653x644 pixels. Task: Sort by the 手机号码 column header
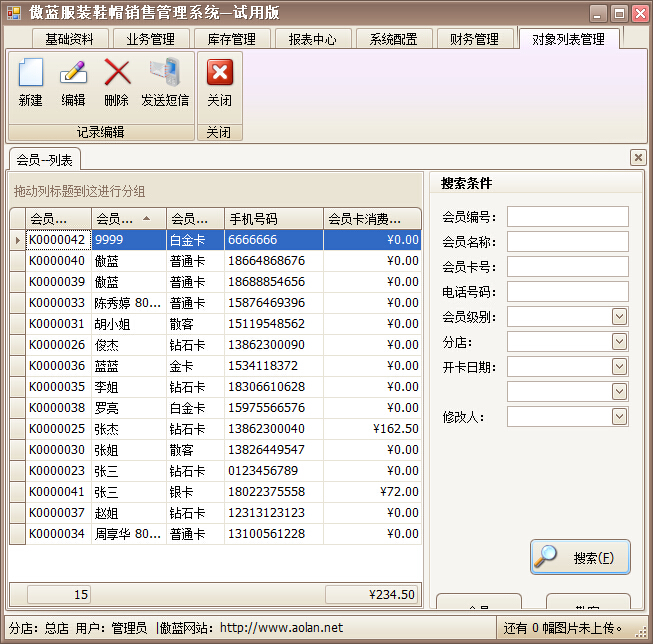[x=273, y=219]
